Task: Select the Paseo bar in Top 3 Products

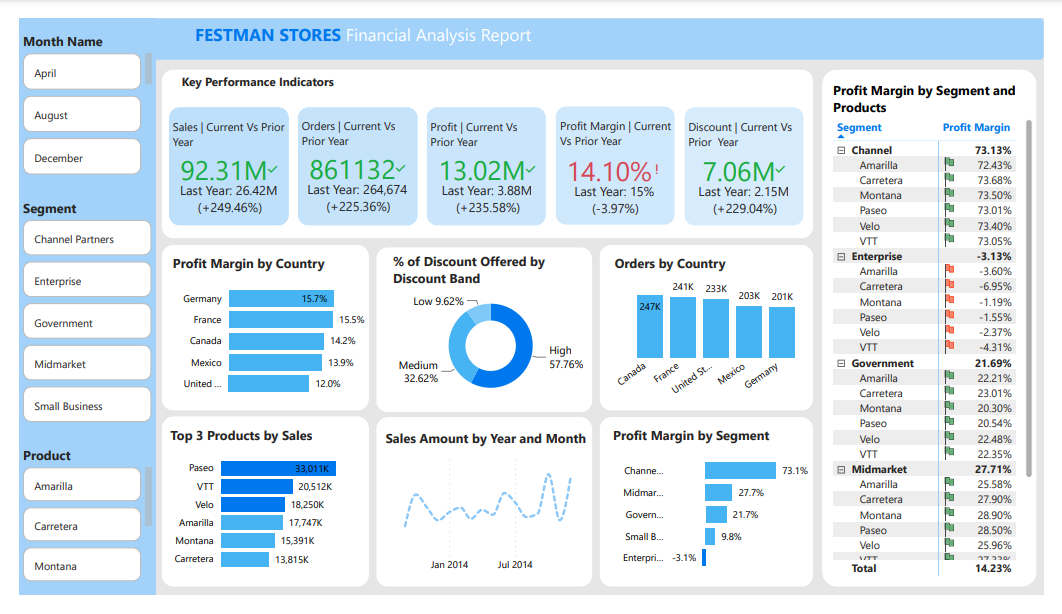Action: tap(278, 468)
